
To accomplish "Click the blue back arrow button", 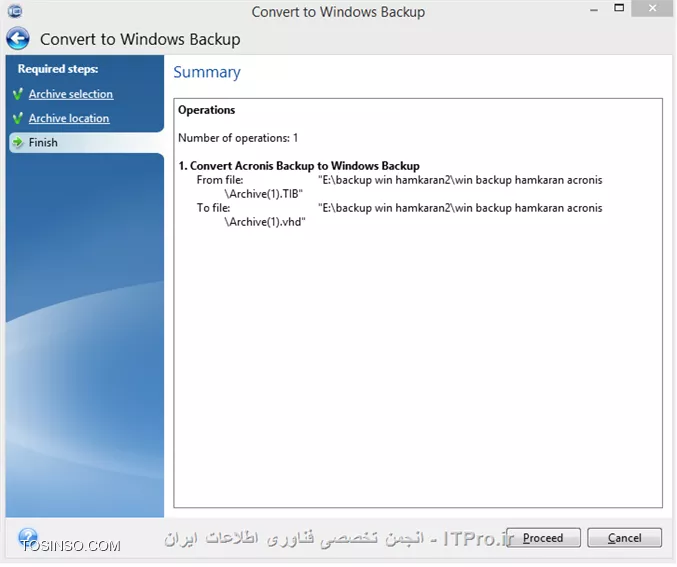I will (x=18, y=38).
